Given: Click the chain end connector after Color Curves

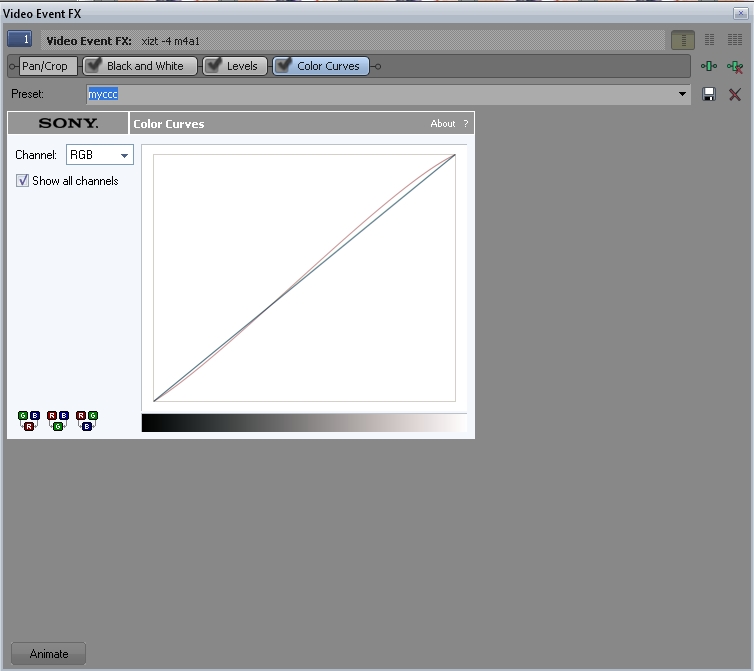Looking at the screenshot, I should click(x=377, y=66).
